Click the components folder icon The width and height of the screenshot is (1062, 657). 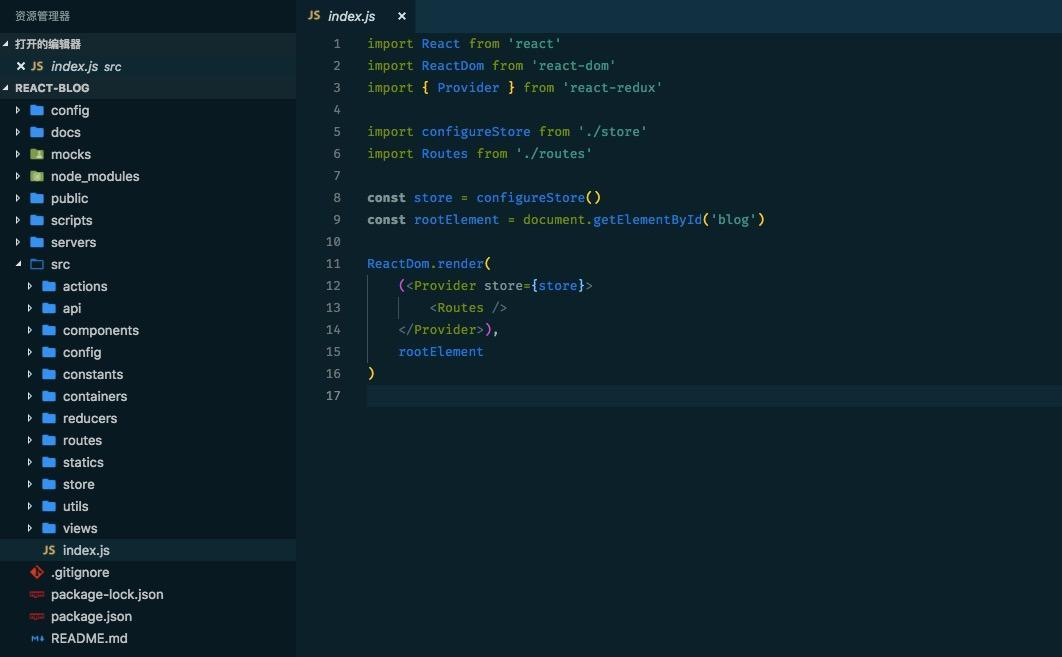(49, 330)
